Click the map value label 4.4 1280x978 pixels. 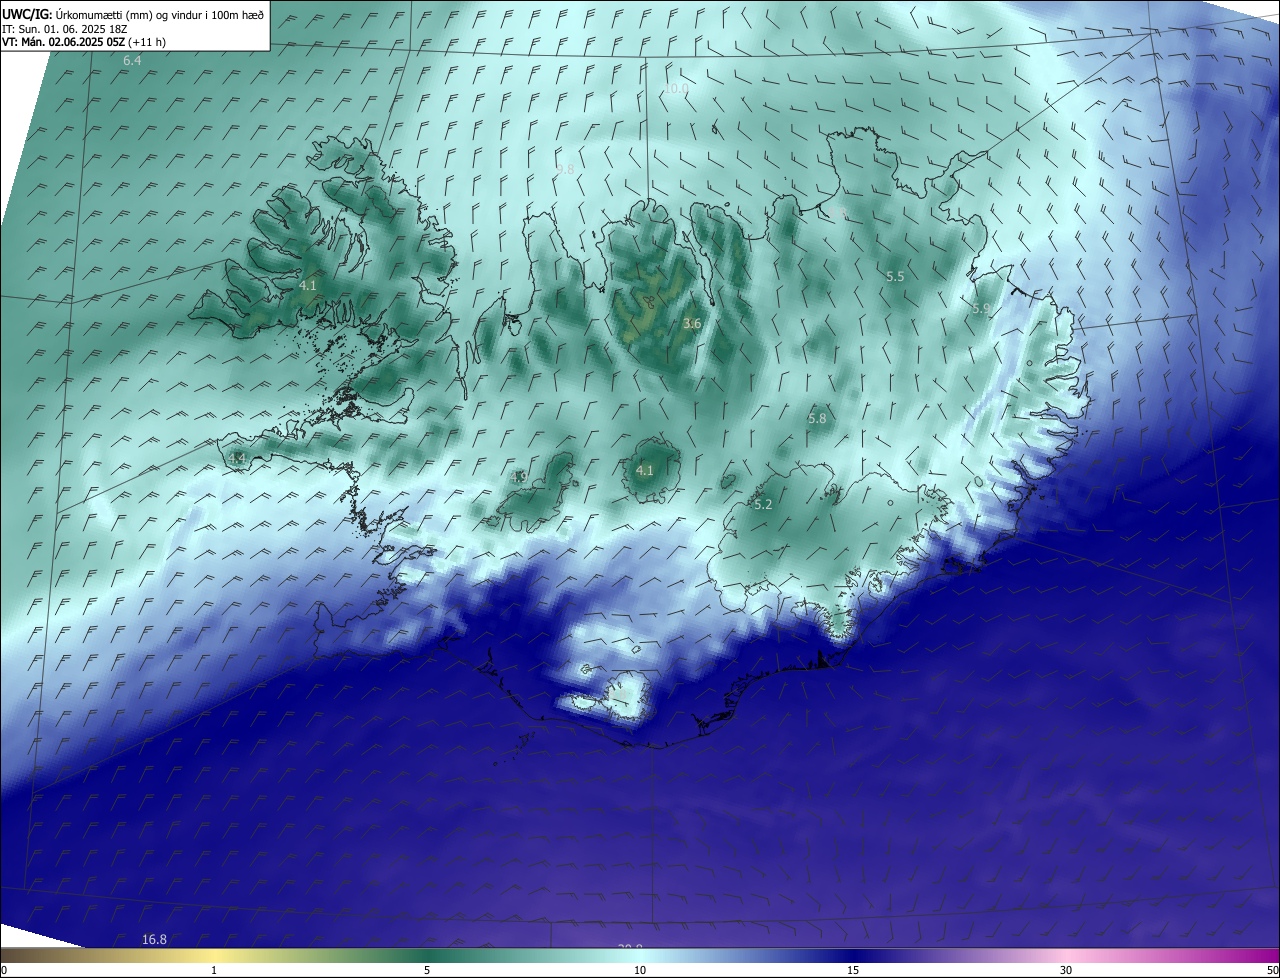click(237, 458)
